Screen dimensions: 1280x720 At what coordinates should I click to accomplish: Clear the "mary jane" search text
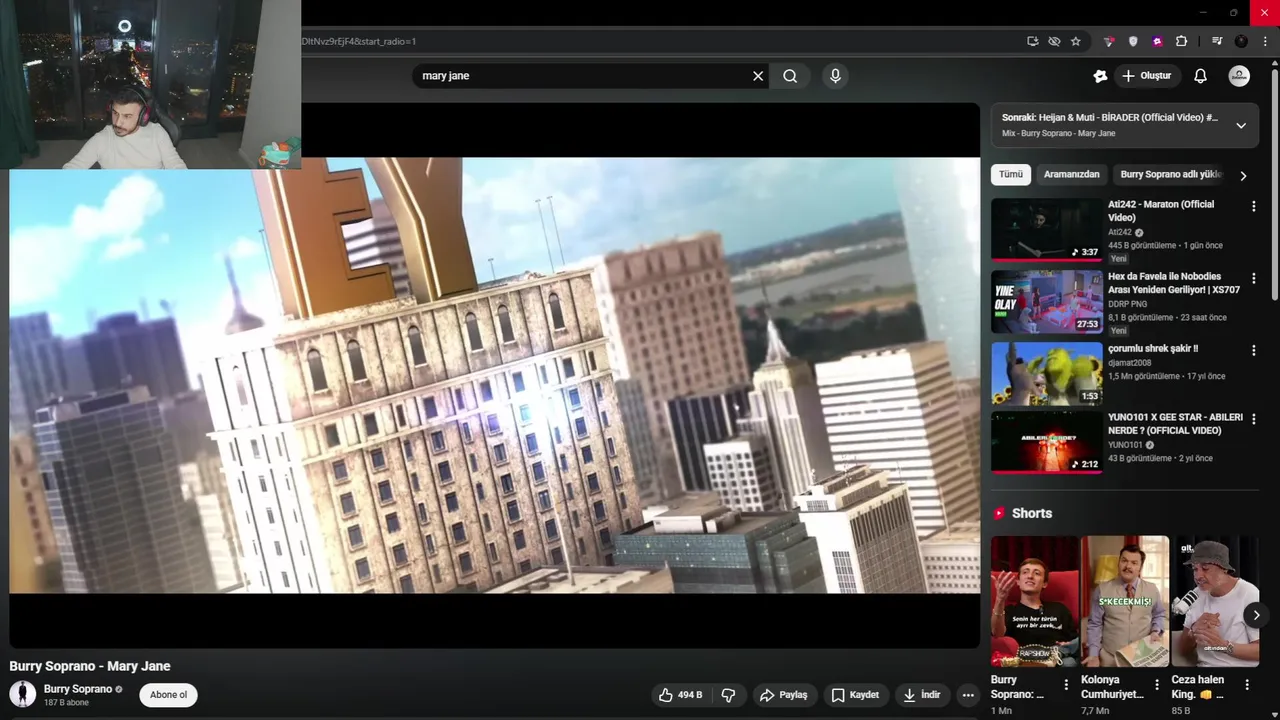758,76
